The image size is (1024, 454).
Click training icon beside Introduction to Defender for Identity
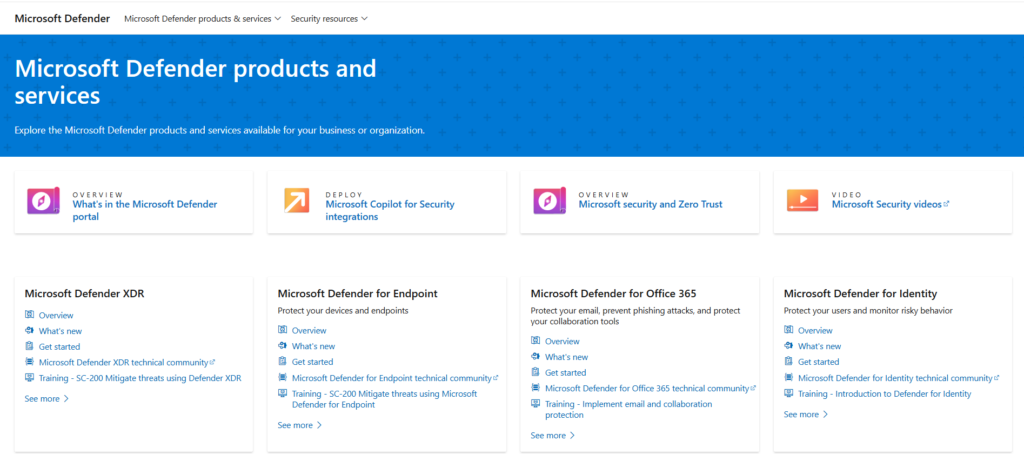click(x=788, y=393)
